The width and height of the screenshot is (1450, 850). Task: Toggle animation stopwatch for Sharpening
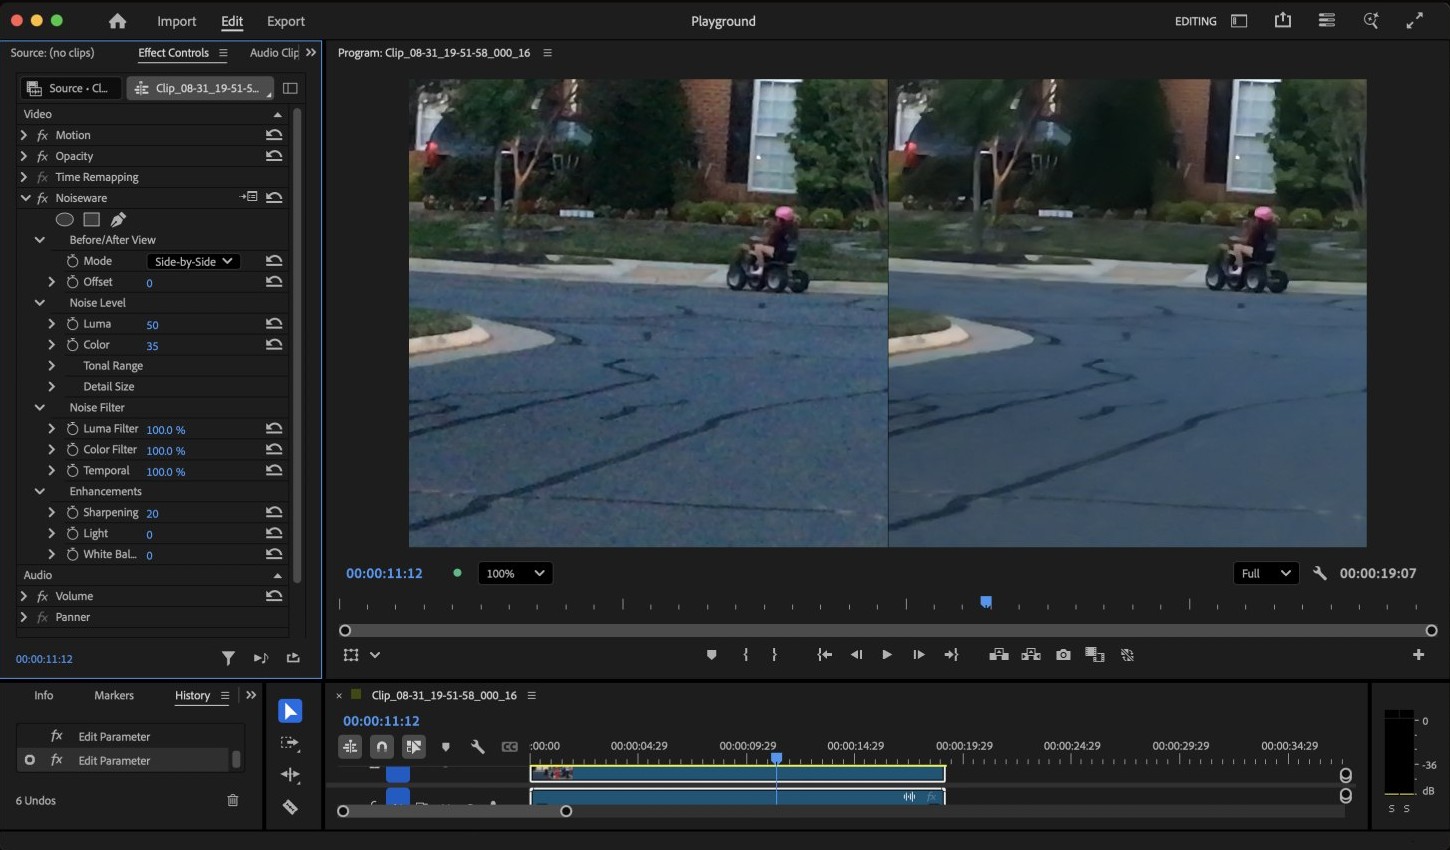click(72, 513)
